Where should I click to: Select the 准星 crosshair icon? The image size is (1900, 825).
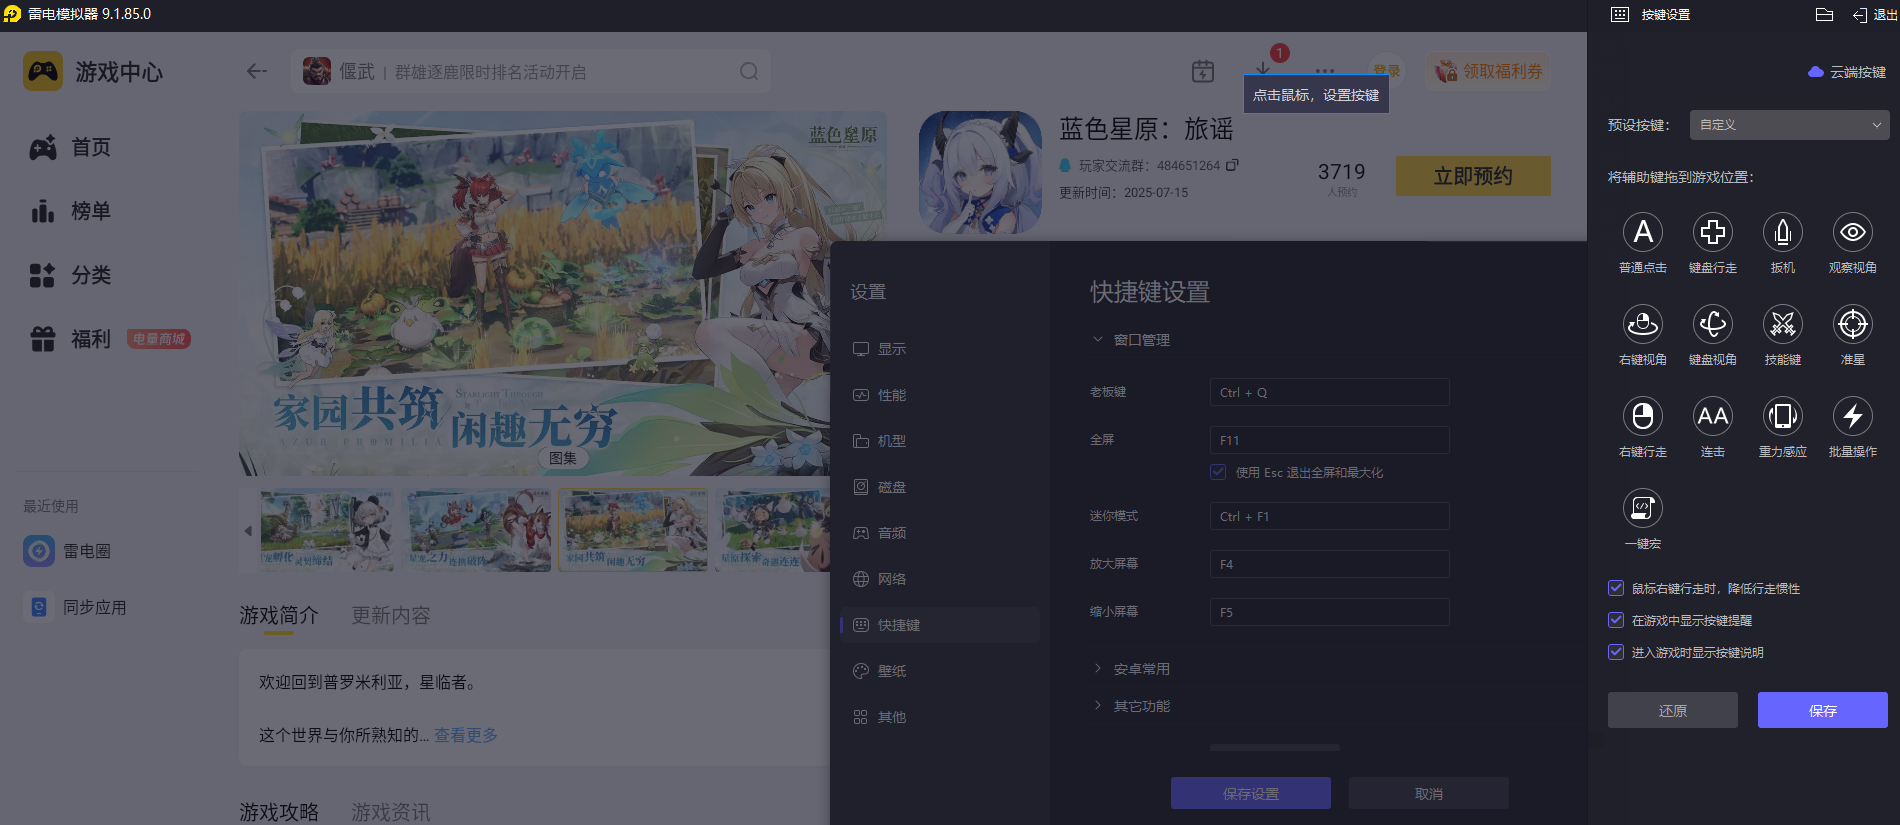[x=1852, y=324]
